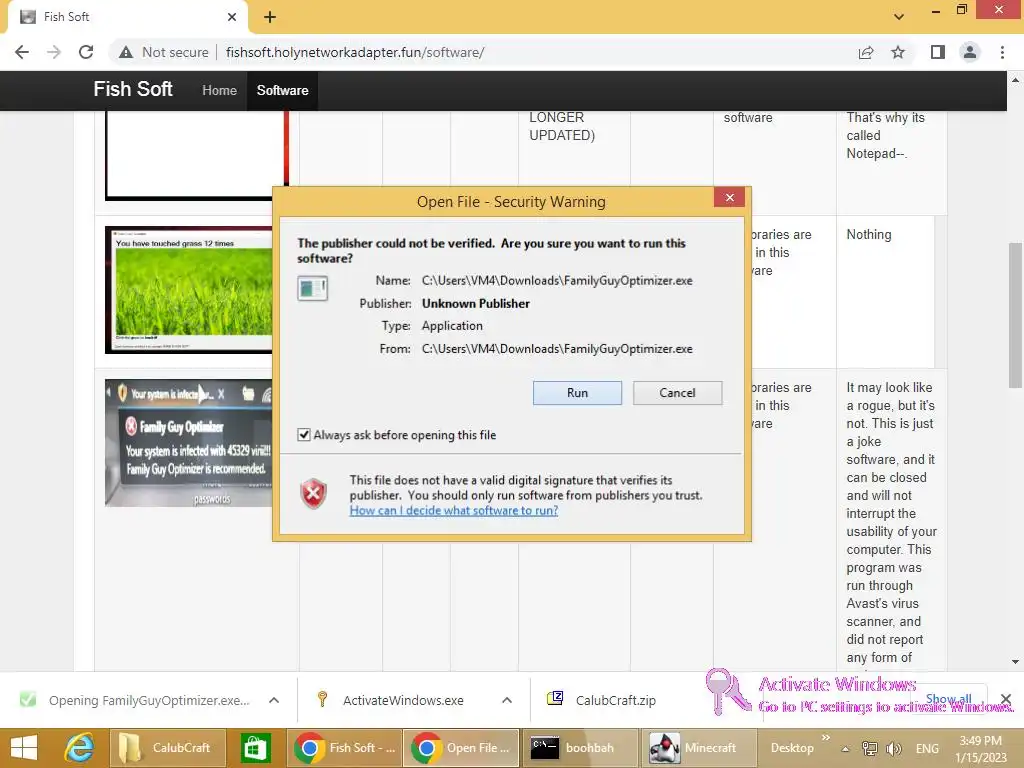1024x768 pixels.
Task: Uncheck Always ask before opening this file
Action: tap(304, 435)
